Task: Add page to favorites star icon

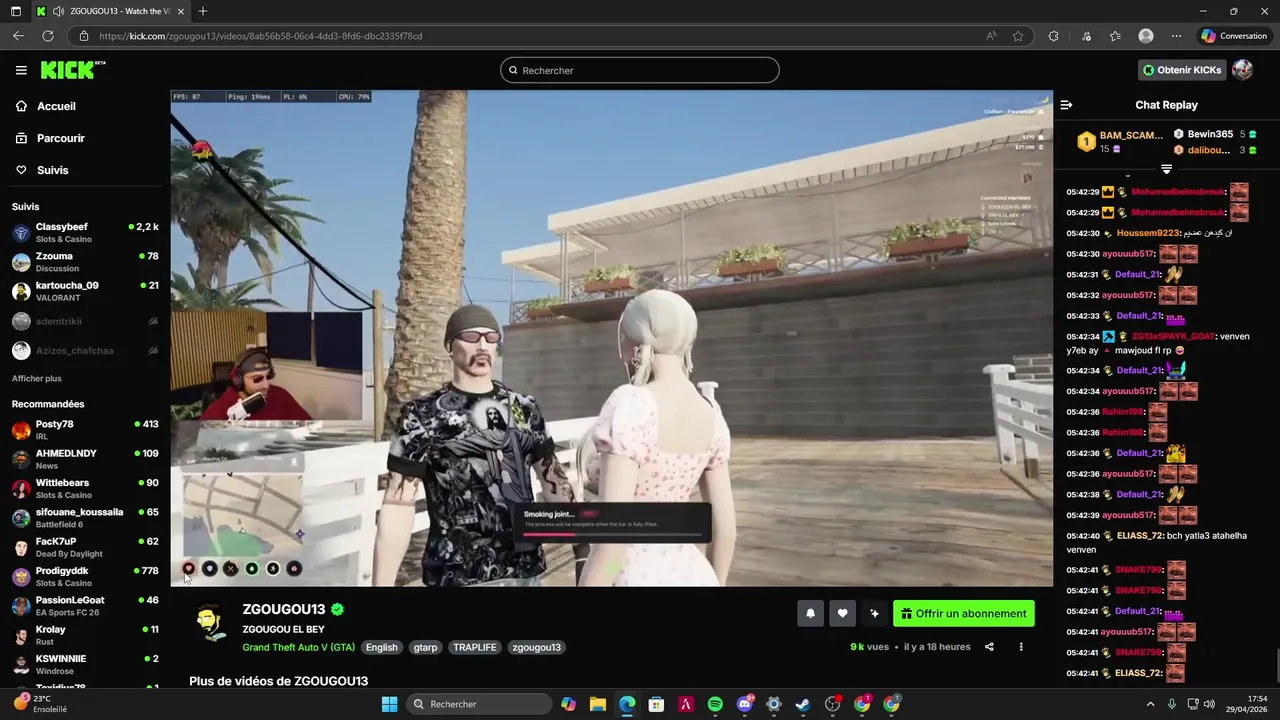Action: [x=1018, y=36]
